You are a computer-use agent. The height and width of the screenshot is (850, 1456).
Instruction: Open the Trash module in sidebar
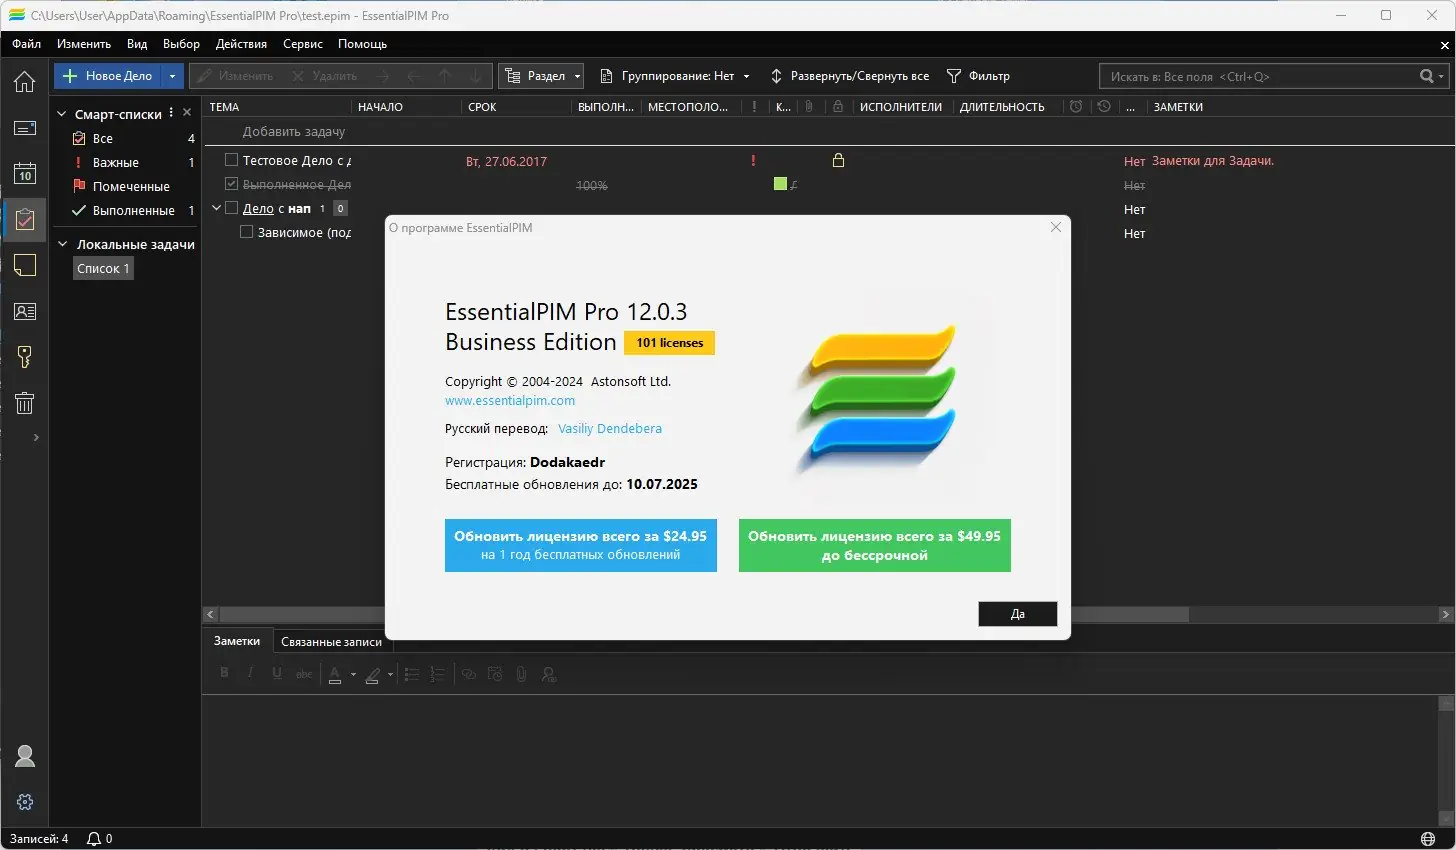click(24, 403)
